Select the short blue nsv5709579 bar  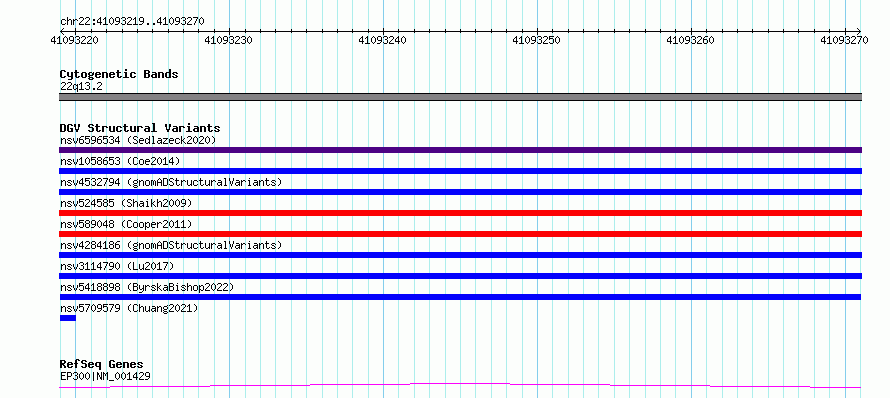[68, 318]
